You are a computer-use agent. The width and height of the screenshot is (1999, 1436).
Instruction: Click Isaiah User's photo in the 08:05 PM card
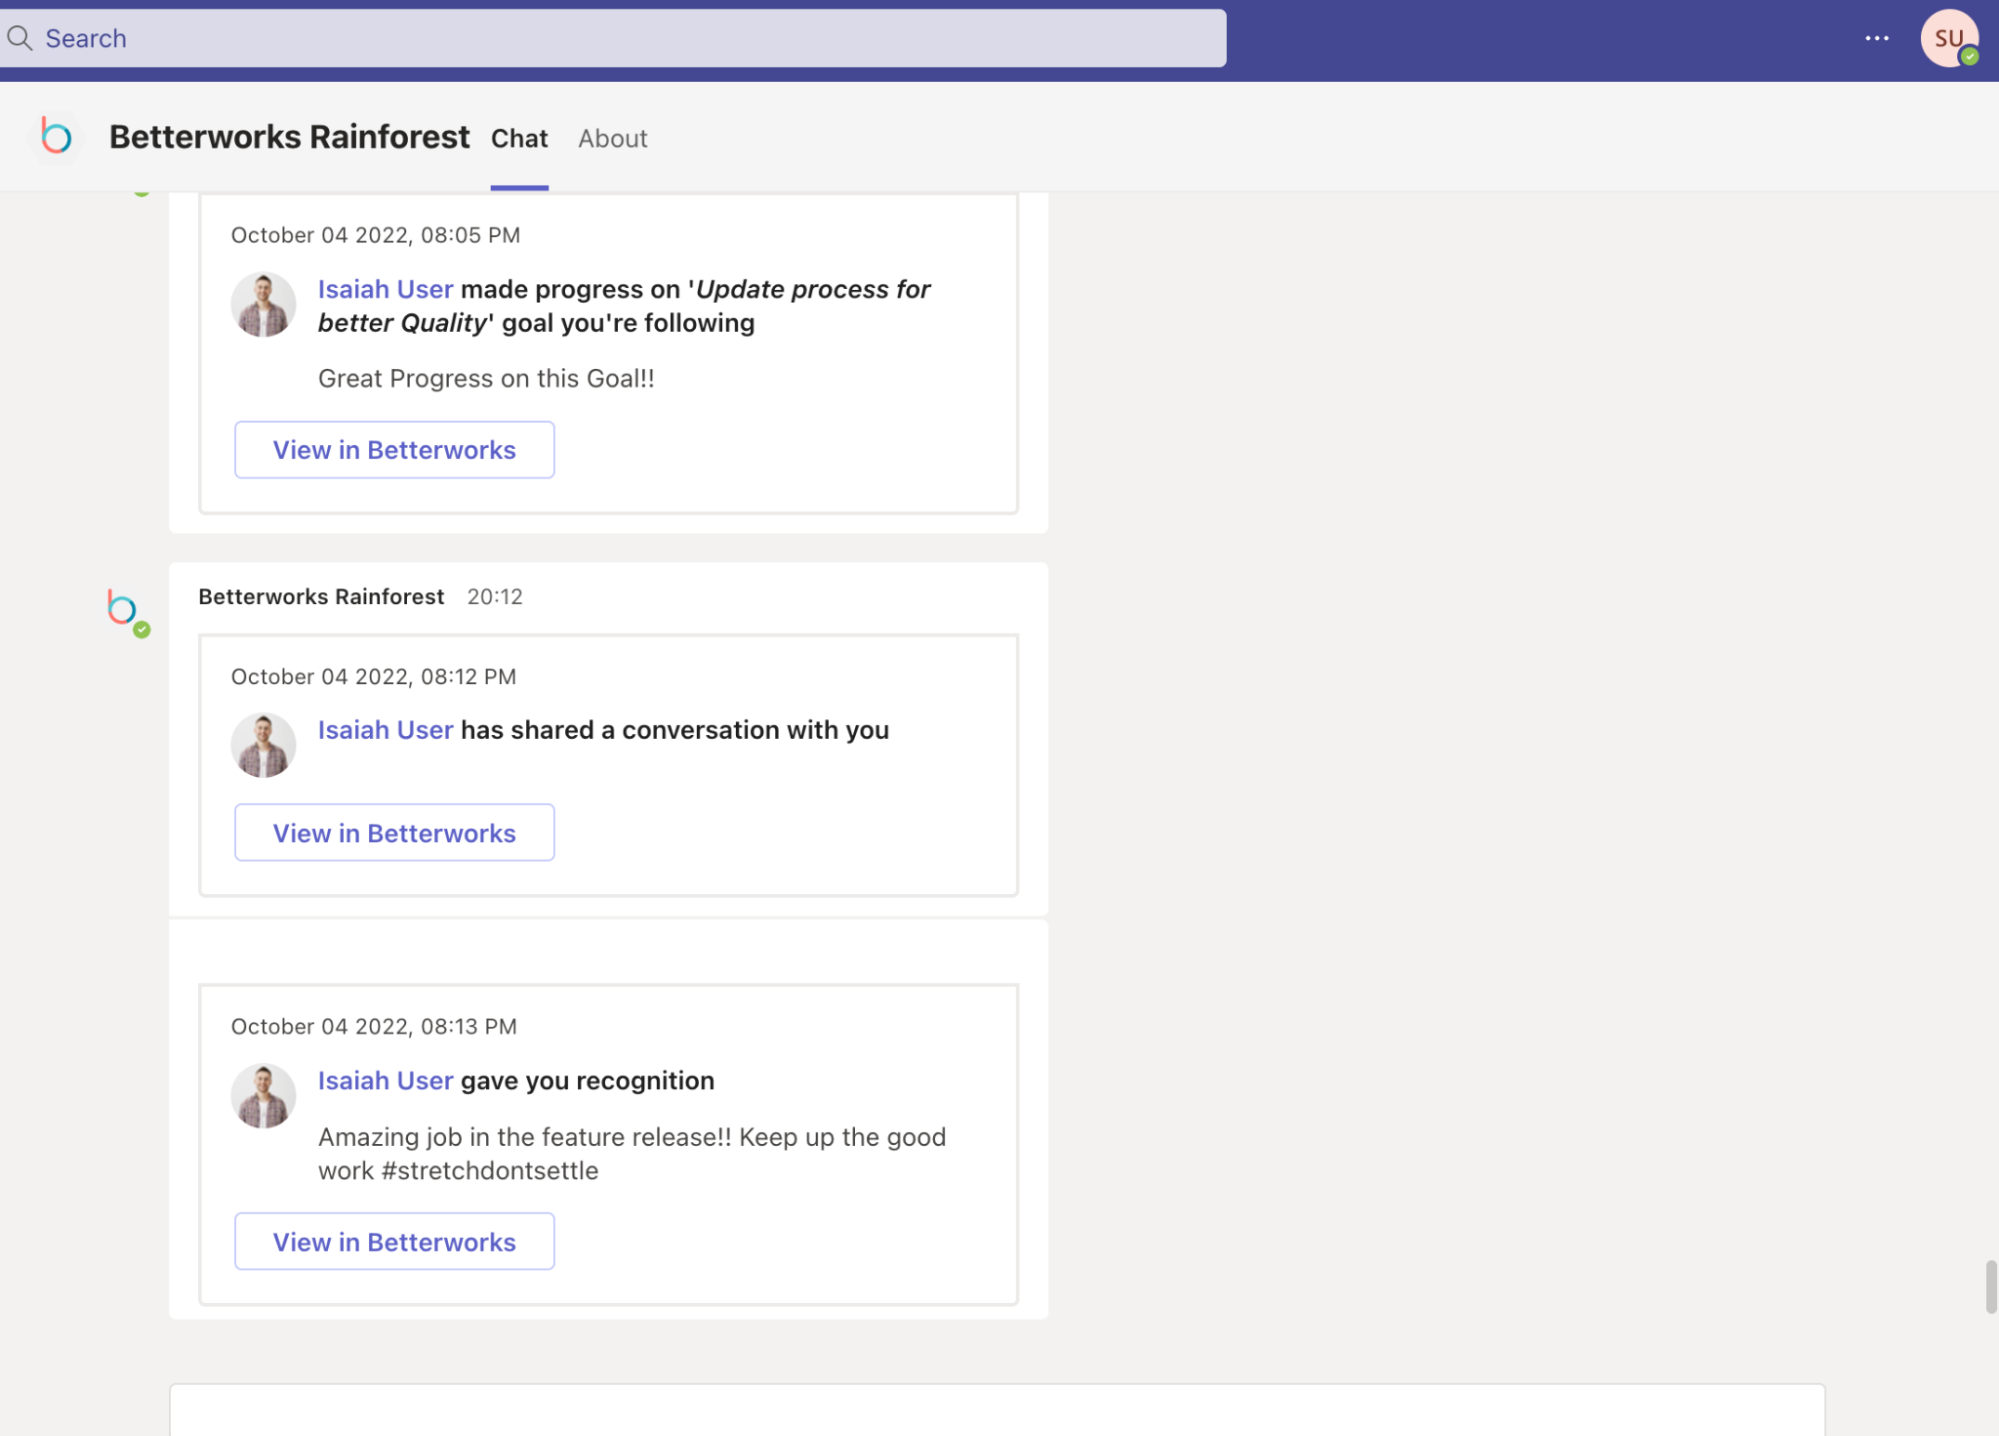[263, 304]
